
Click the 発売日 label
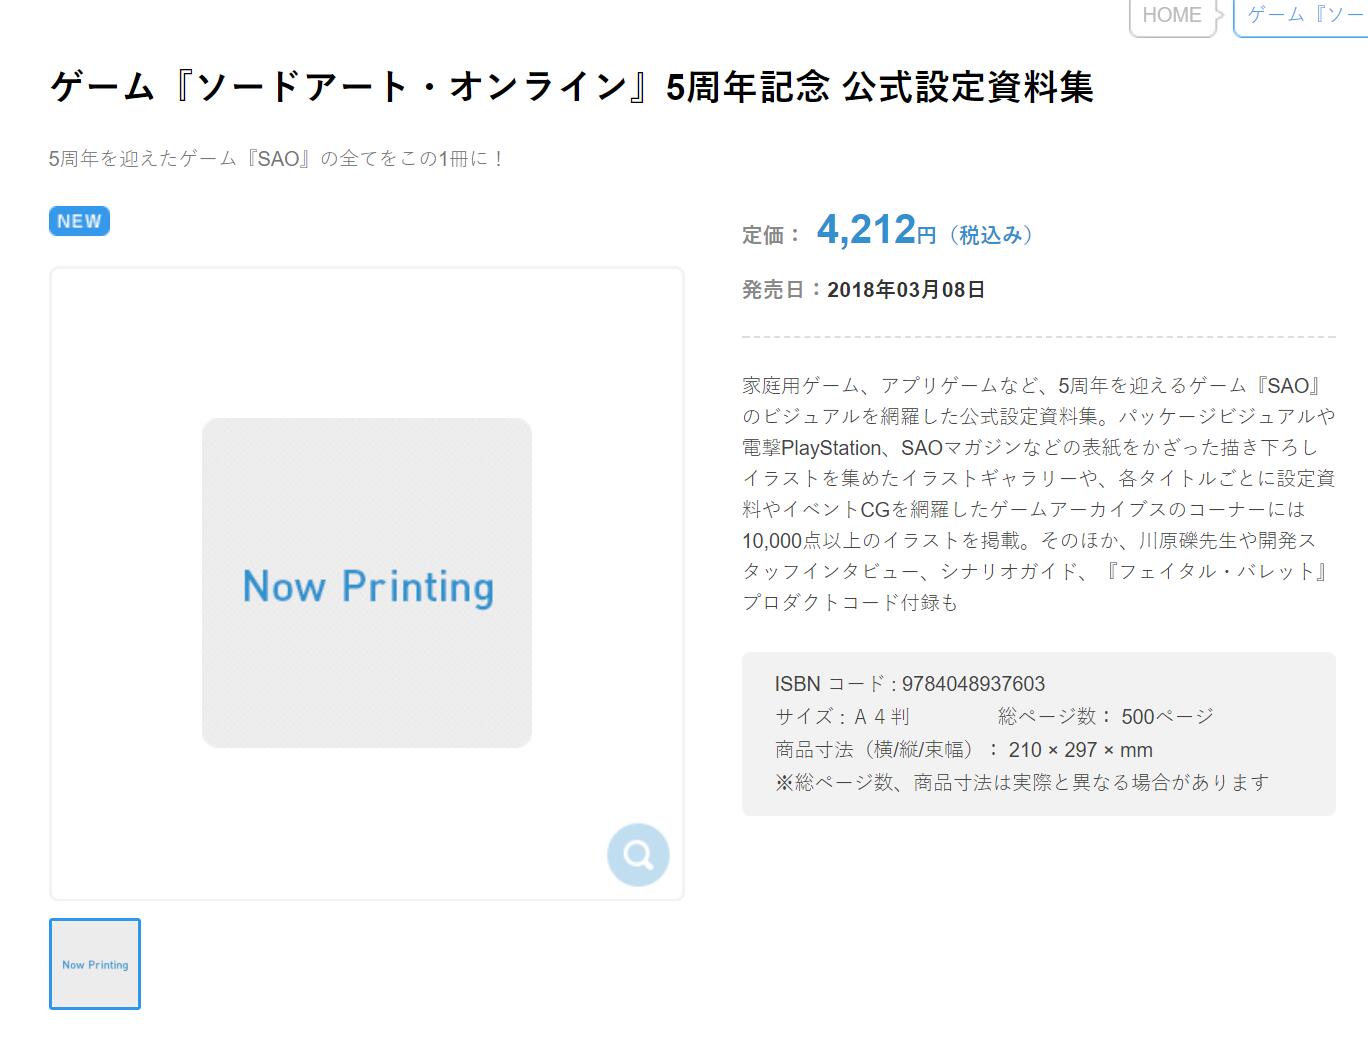773,290
